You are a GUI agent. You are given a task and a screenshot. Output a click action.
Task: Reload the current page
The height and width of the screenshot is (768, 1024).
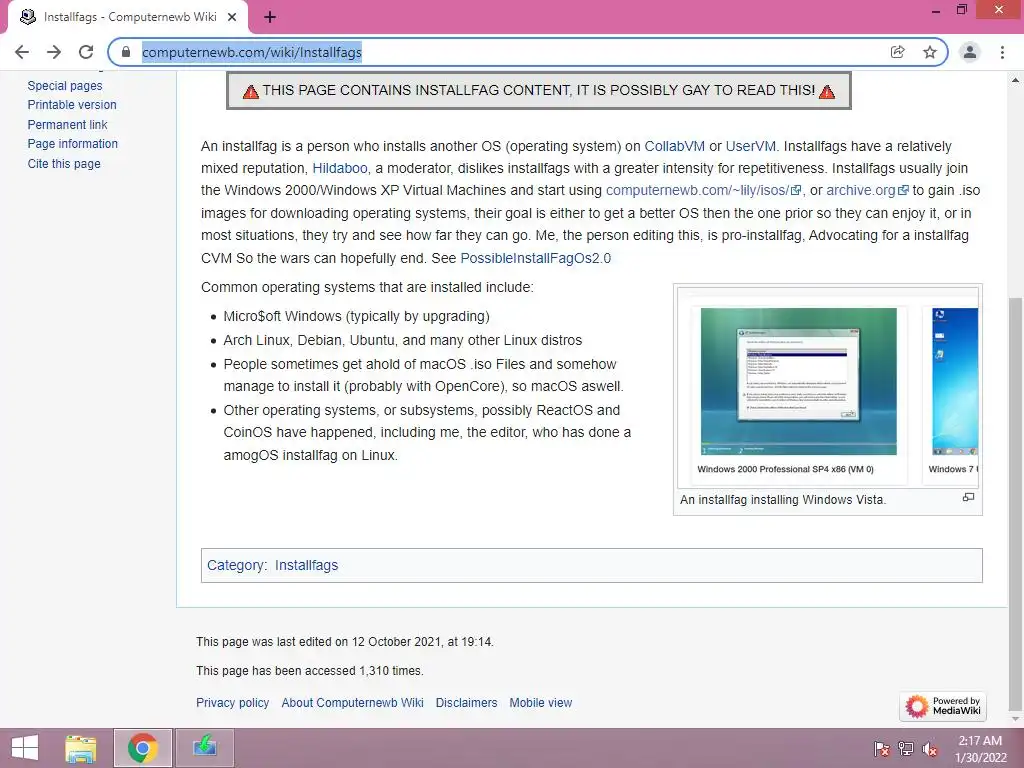[x=86, y=52]
